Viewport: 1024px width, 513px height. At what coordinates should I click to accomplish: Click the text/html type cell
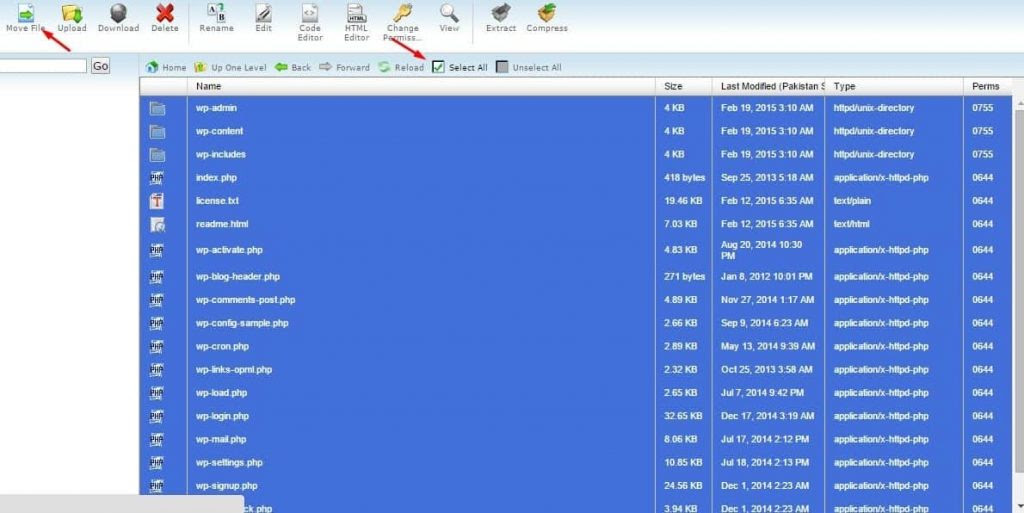tap(852, 224)
